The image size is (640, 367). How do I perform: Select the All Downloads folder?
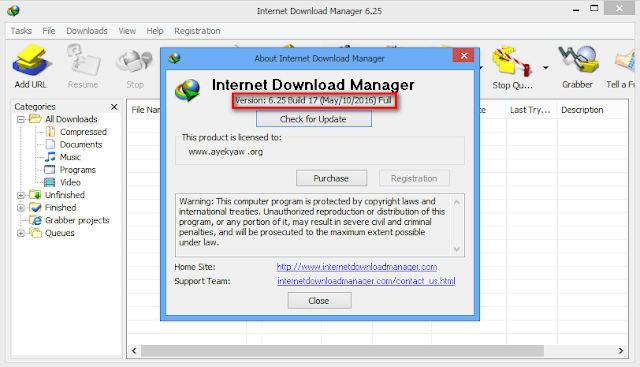tap(71, 119)
